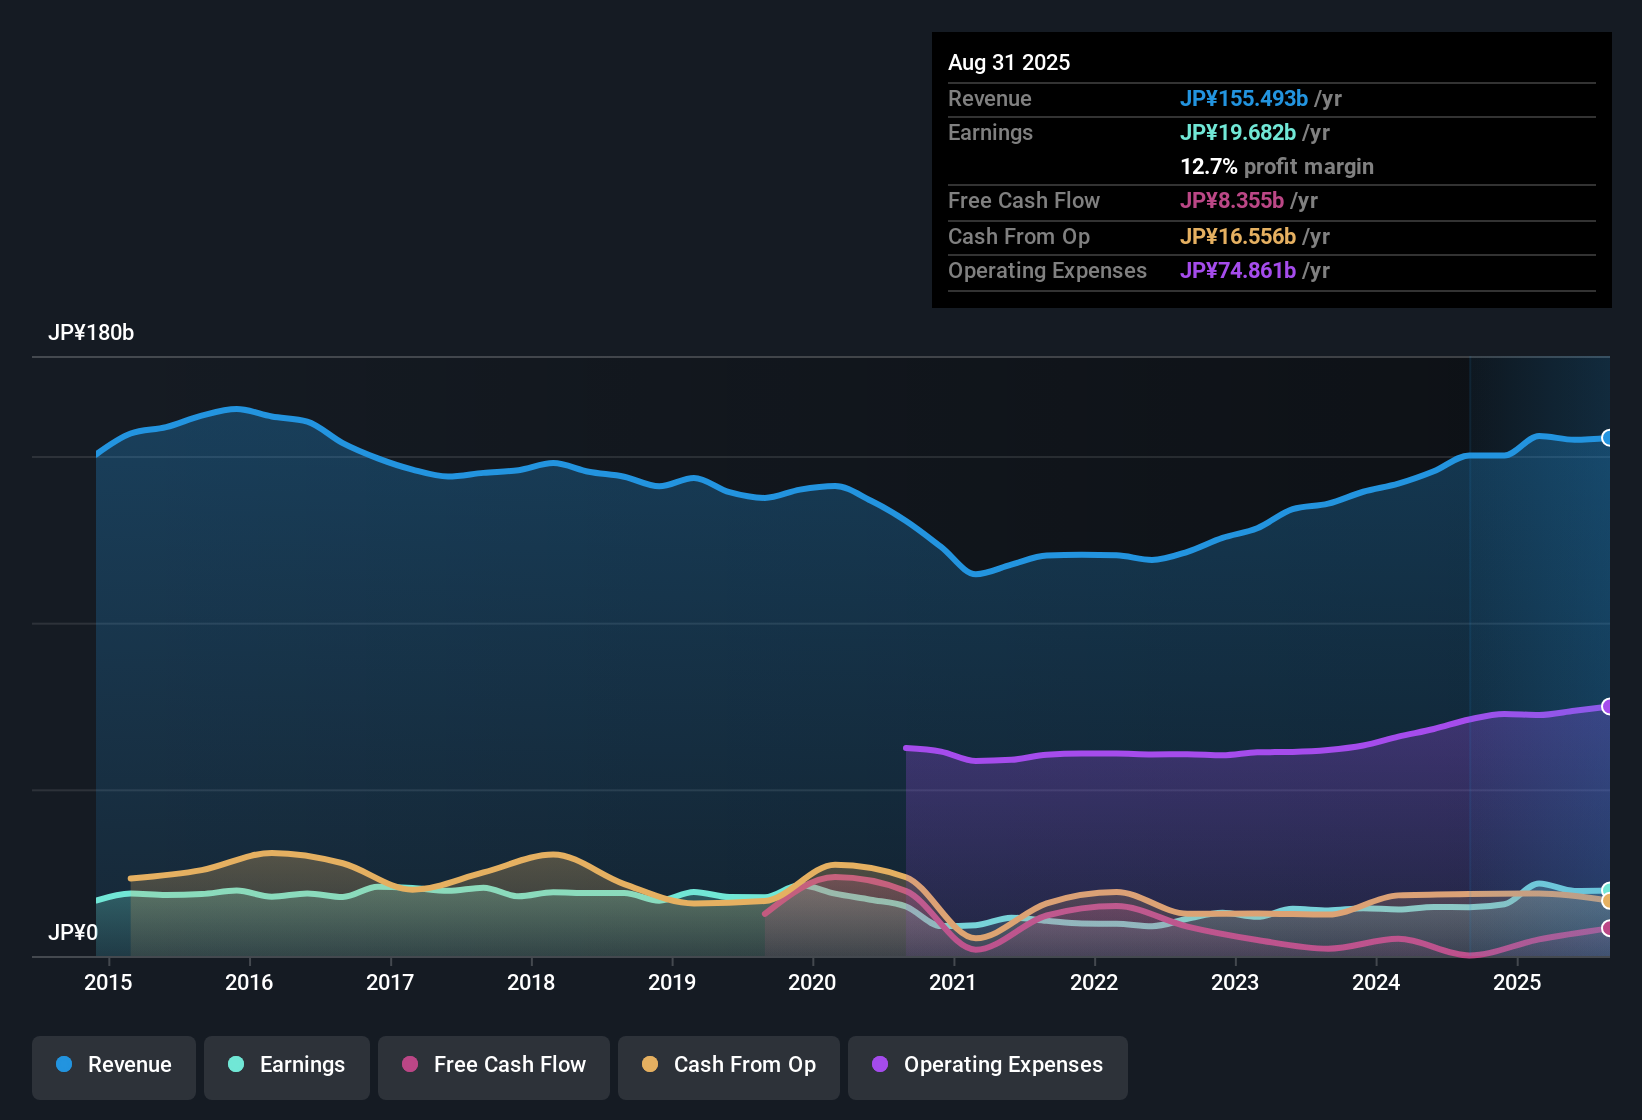
Task: Click the pink Free Cash Flow dot icon
Action: 409,1065
